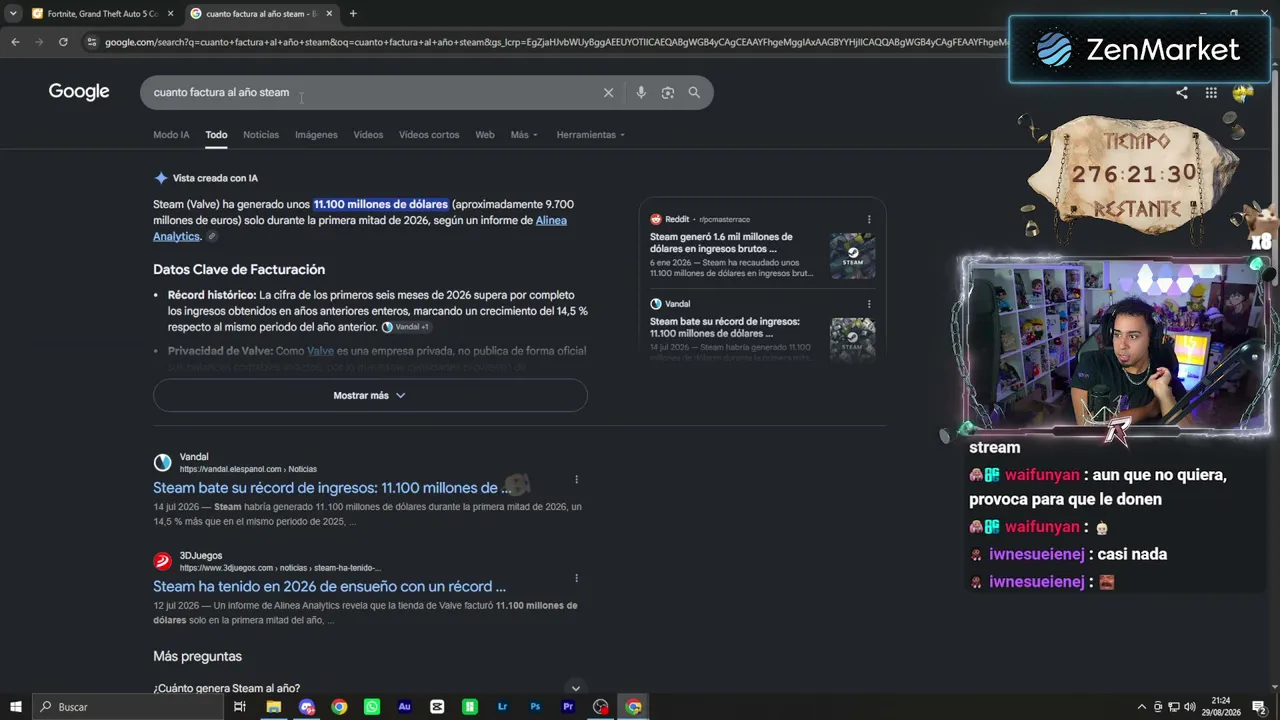1280x720 pixels.
Task: Select the Imágenes search tab
Action: (316, 135)
